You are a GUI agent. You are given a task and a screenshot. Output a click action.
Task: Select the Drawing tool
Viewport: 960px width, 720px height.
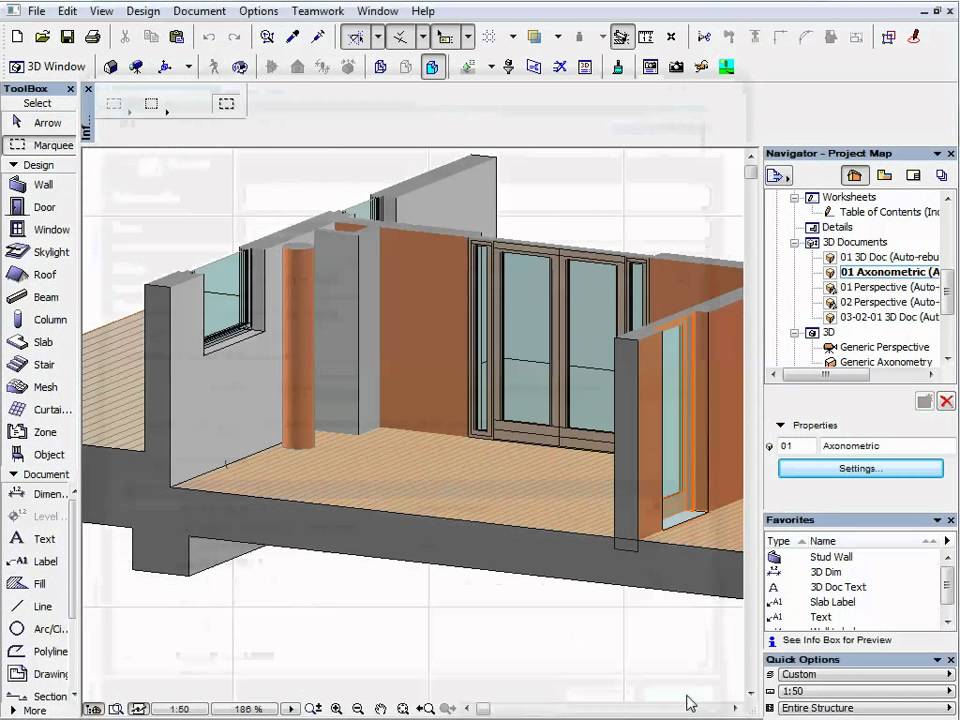pyautogui.click(x=37, y=673)
